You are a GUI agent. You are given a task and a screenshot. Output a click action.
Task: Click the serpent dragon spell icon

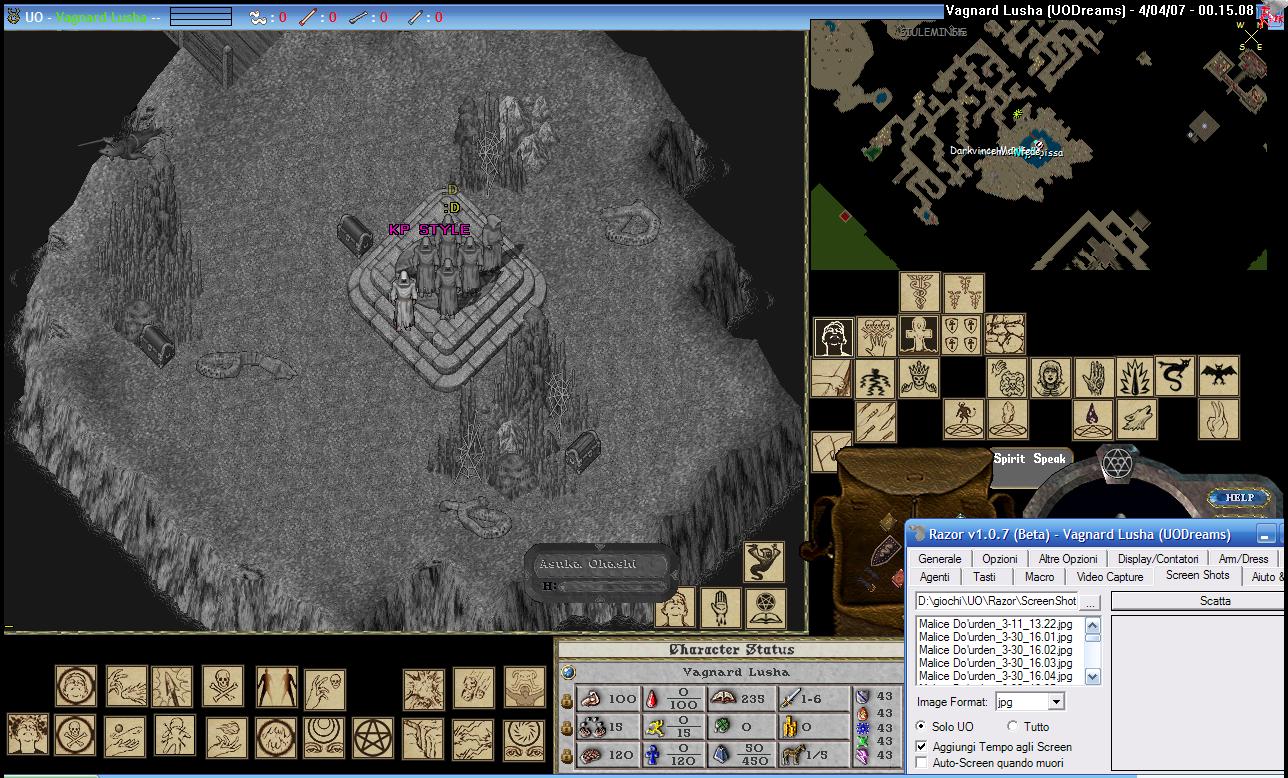coord(1176,376)
